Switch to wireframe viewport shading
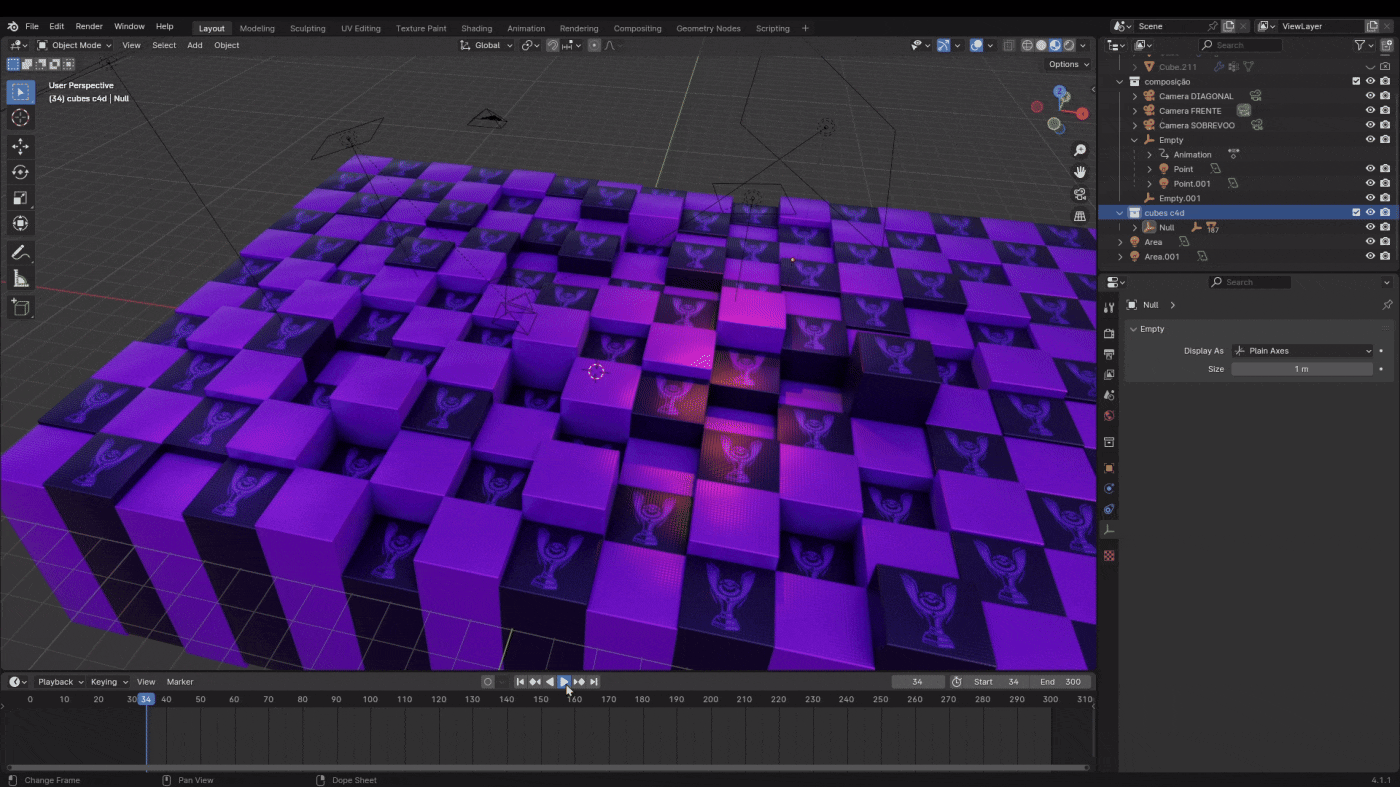The width and height of the screenshot is (1400, 787). [1027, 45]
